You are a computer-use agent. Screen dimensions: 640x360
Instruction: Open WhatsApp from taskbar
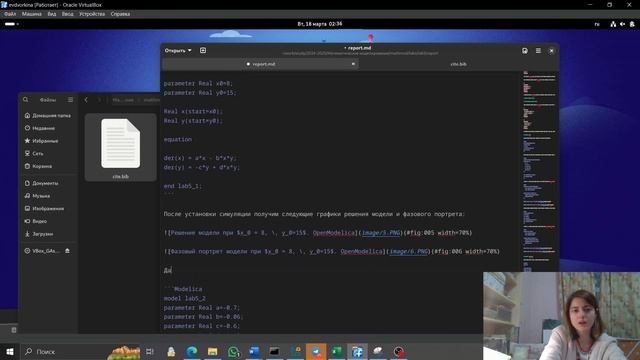[233, 351]
